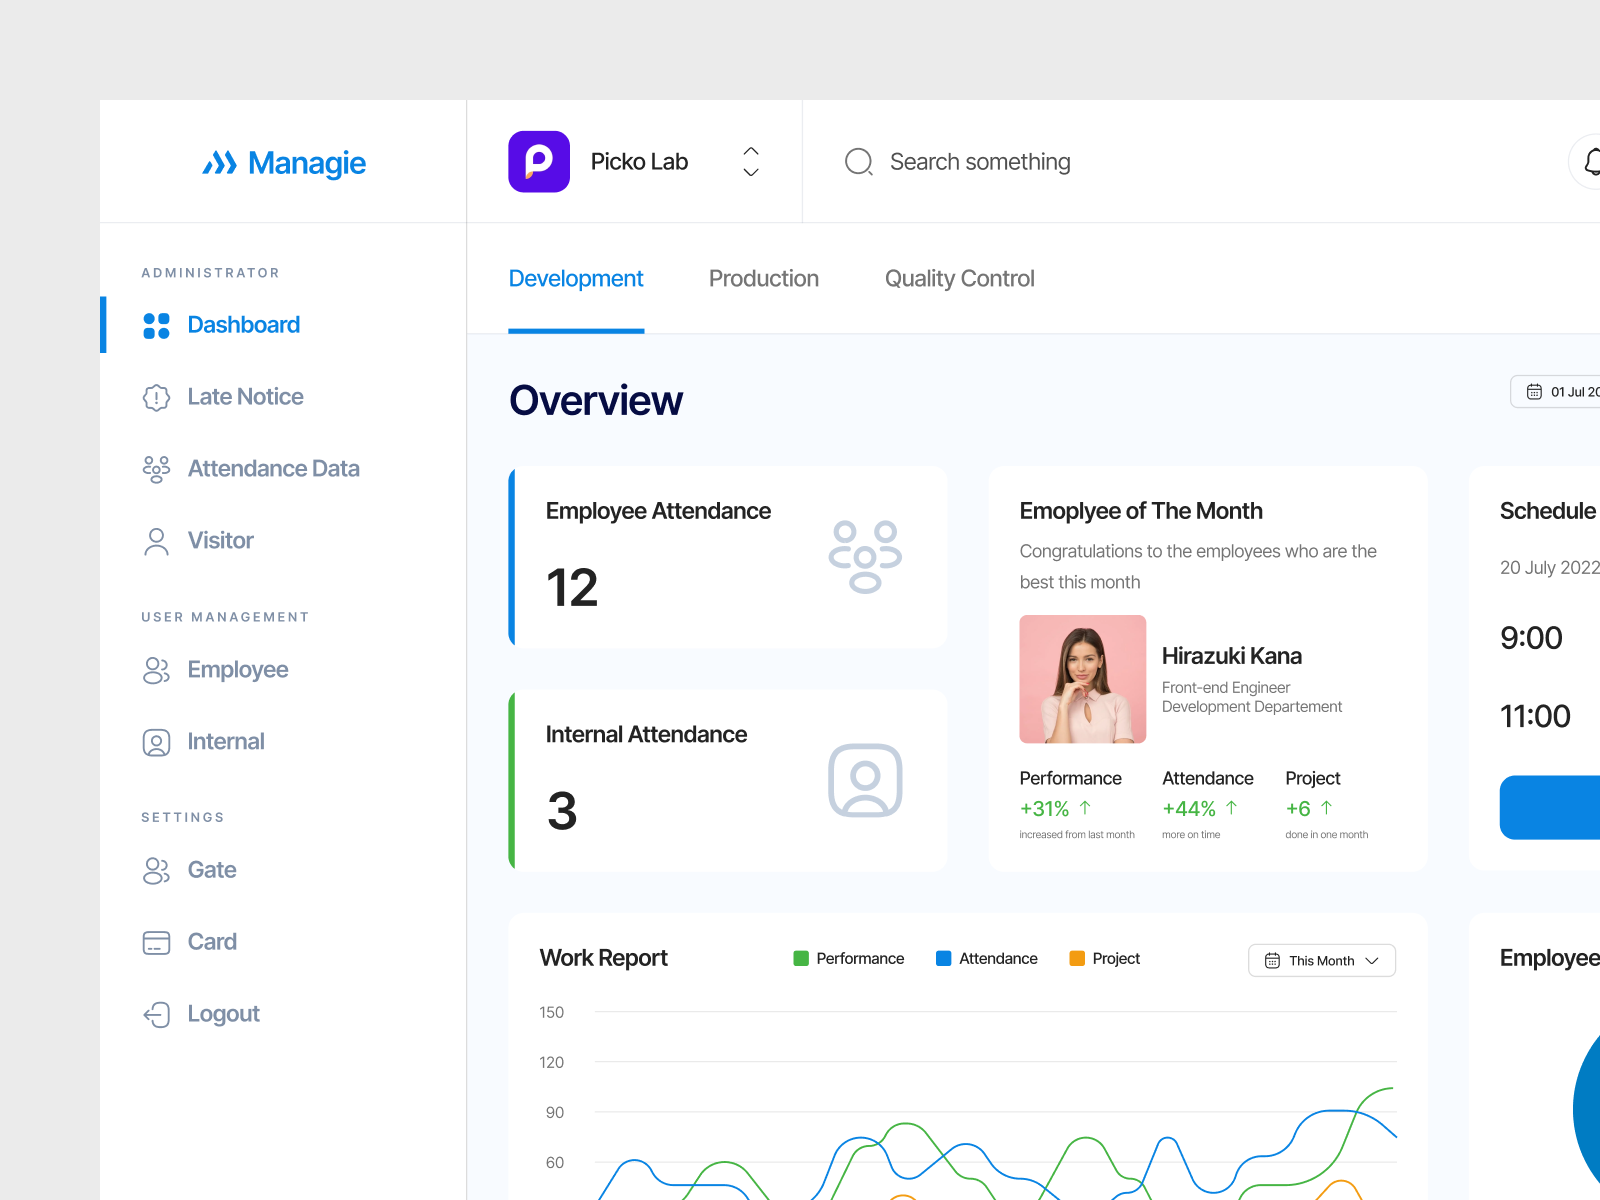
Task: Click the Internal profile icon in sidebar
Action: pyautogui.click(x=156, y=742)
